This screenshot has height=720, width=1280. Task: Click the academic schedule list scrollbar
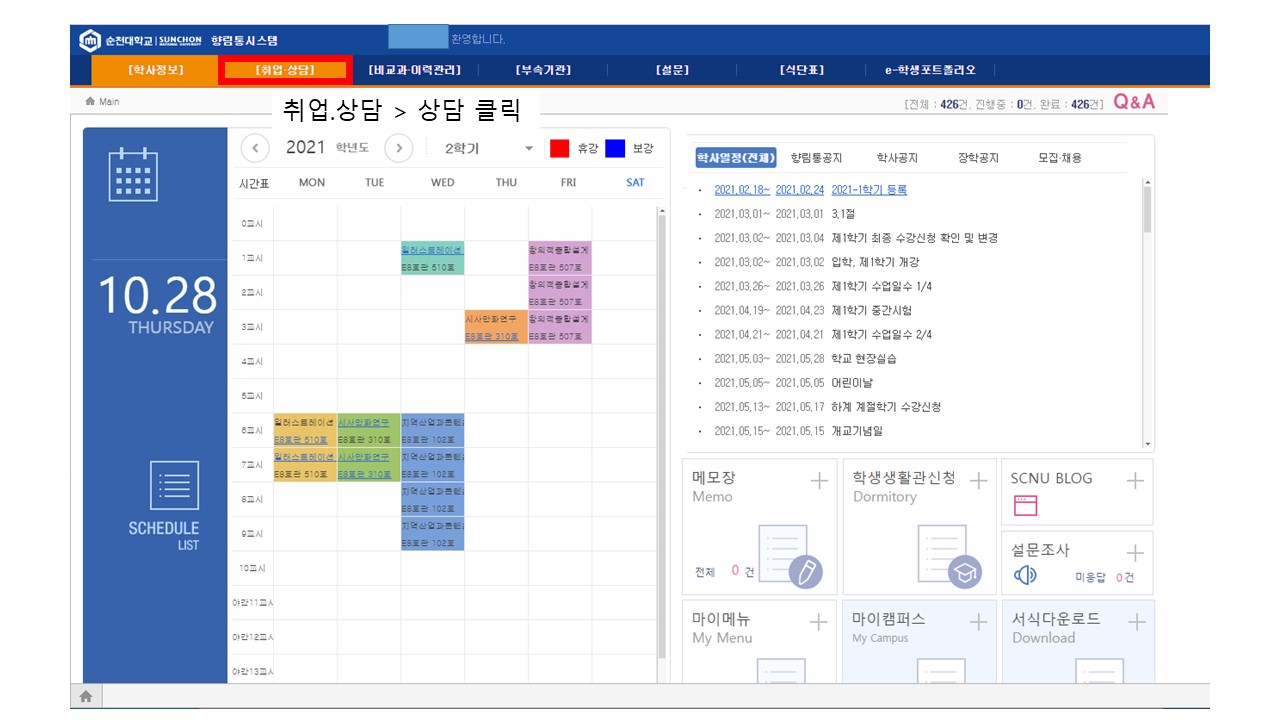1147,313
